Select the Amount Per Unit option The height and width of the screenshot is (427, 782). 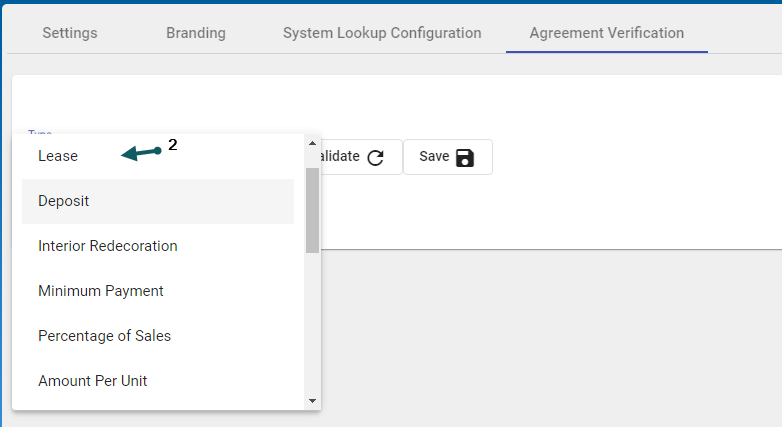(93, 381)
